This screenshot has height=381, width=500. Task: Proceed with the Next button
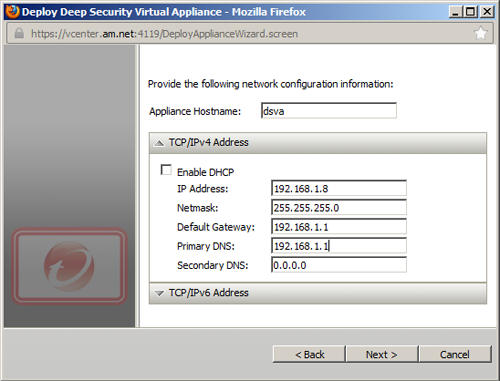(x=382, y=354)
